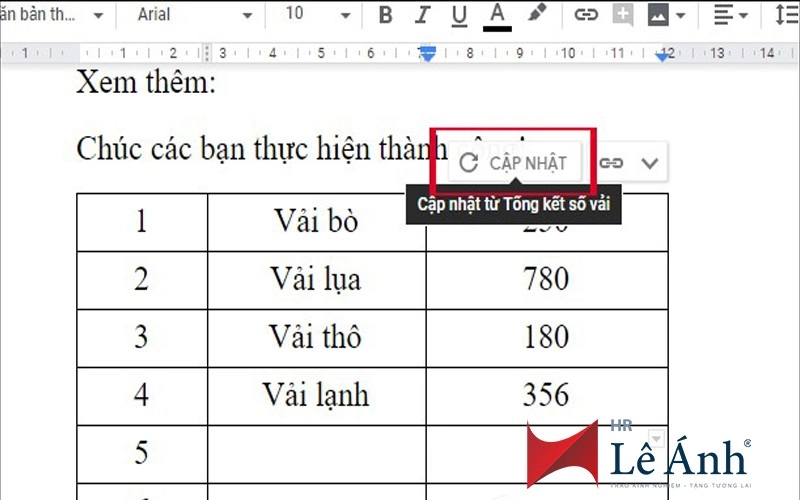Image resolution: width=800 pixels, height=500 pixels.
Task: Click the right indent marker on ruler
Action: [664, 57]
